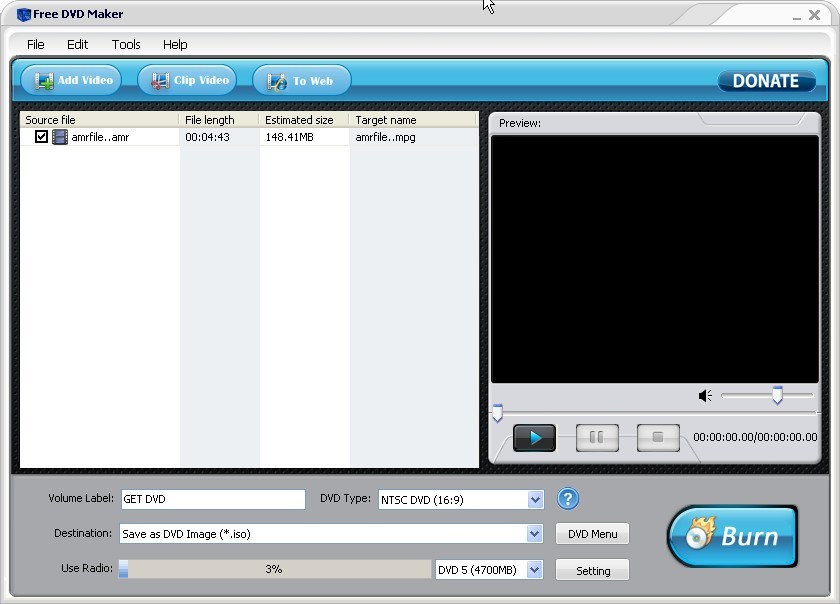Image resolution: width=840 pixels, height=604 pixels.
Task: Open the Tools menu
Action: point(125,44)
